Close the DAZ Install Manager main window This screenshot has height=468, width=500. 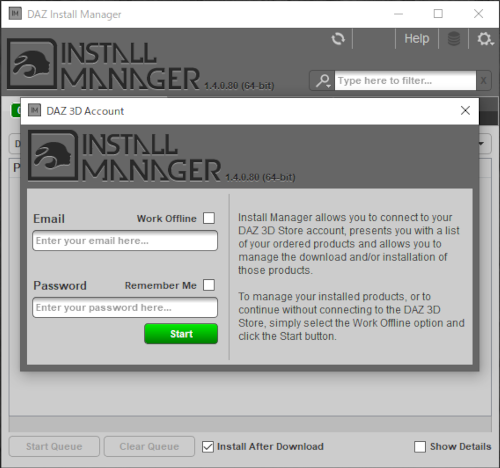(x=478, y=14)
